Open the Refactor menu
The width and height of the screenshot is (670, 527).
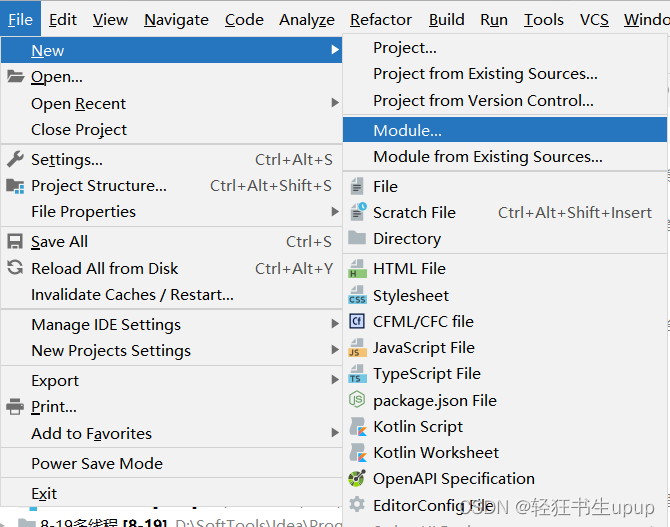click(381, 20)
